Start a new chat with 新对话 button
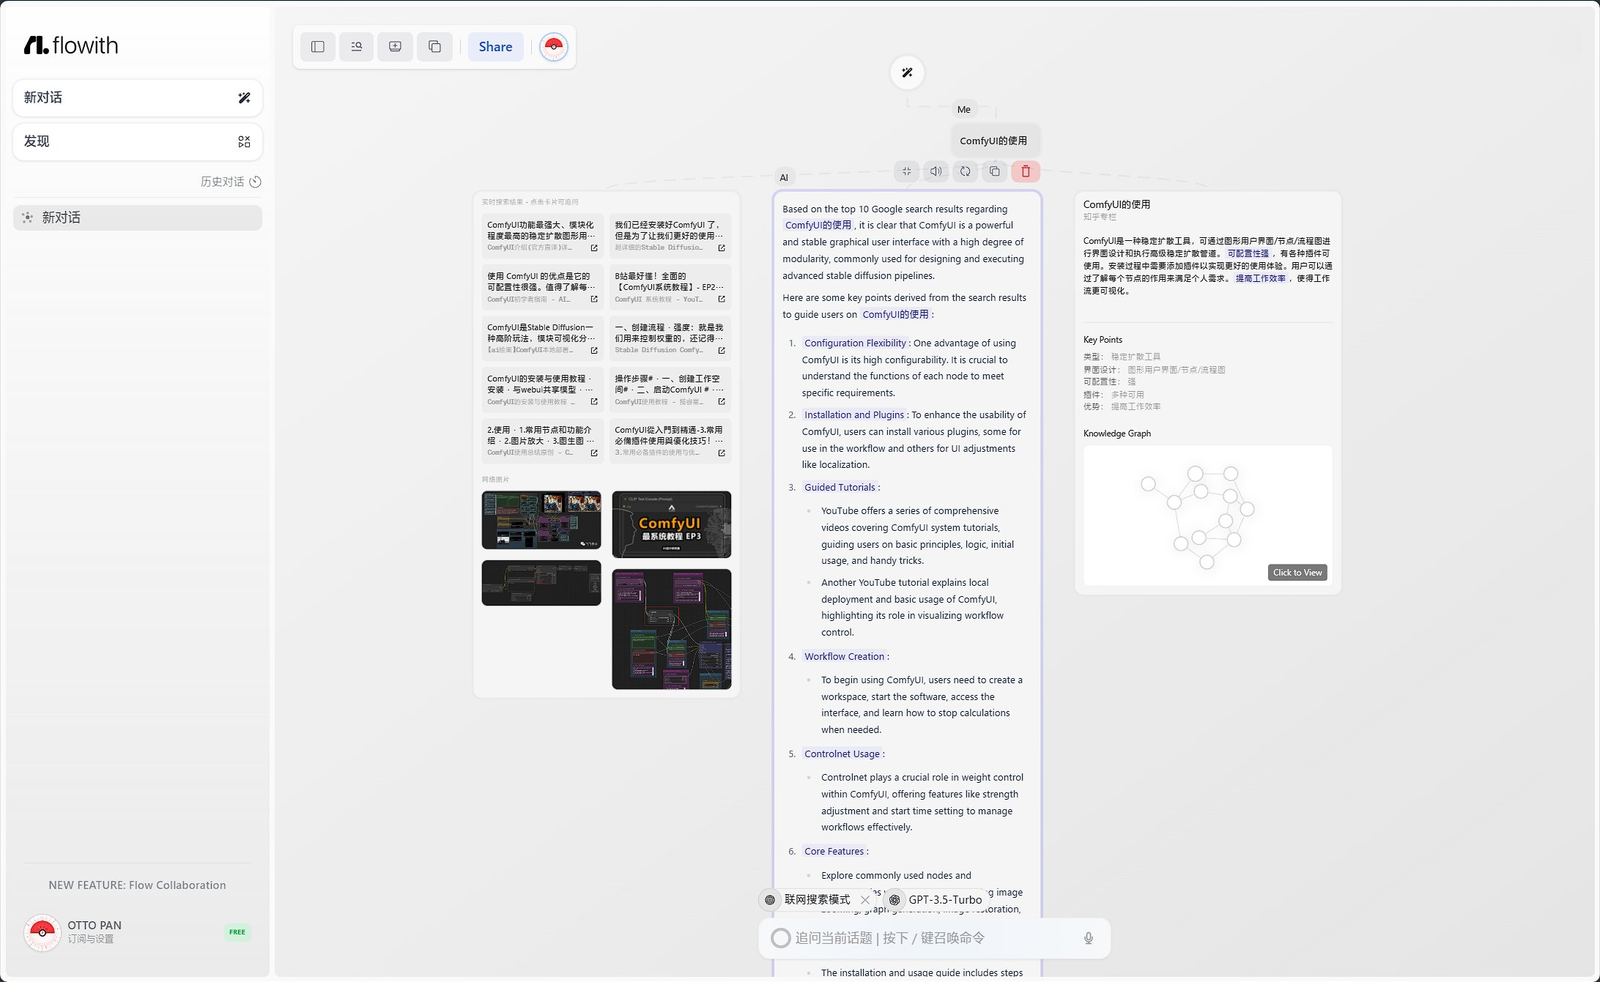This screenshot has width=1600, height=982. point(138,98)
